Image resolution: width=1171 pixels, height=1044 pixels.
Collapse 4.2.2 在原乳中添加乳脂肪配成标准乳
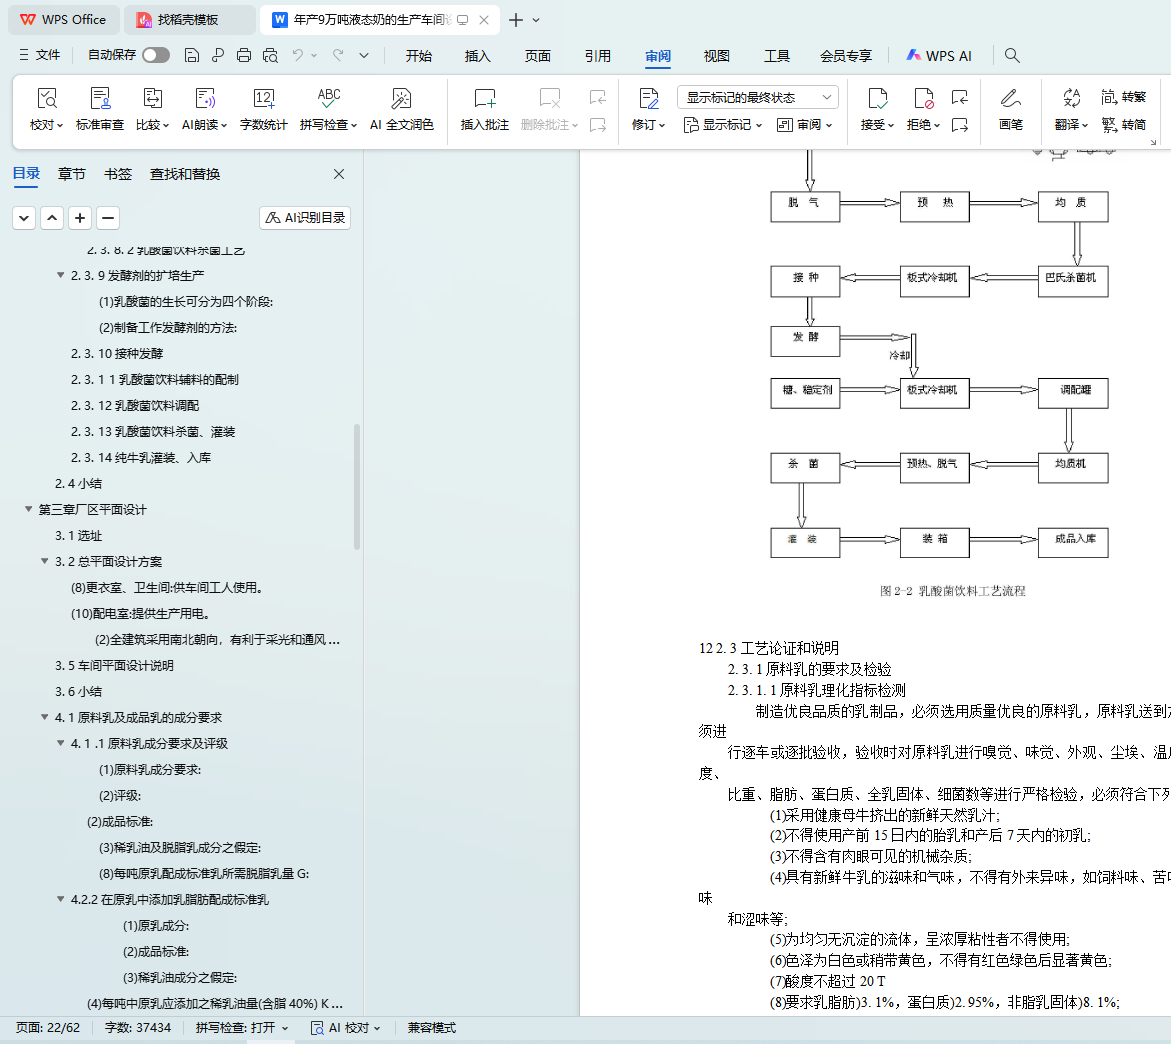[60, 900]
